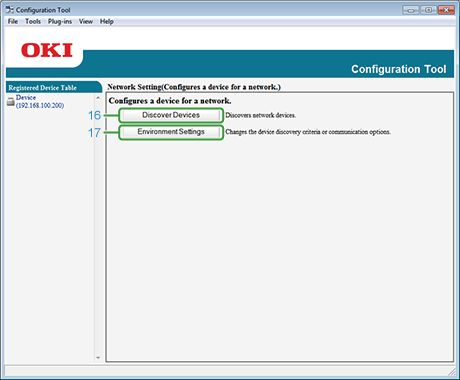Click the OKI logo
The width and height of the screenshot is (460, 380).
[47, 50]
